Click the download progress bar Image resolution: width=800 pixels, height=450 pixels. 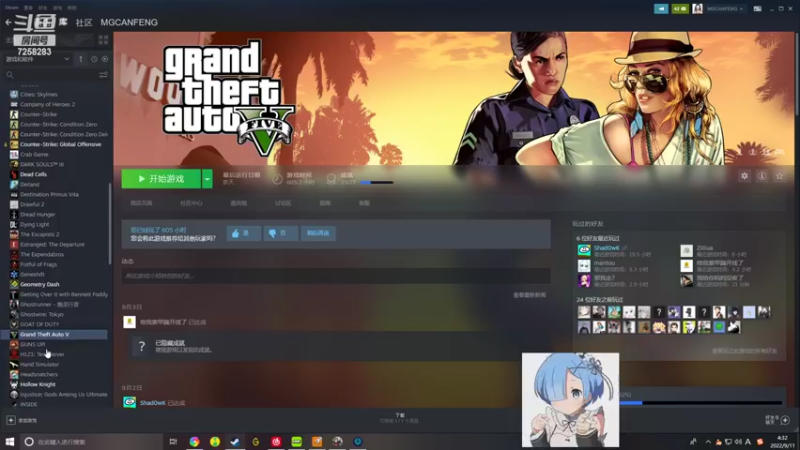[701, 403]
